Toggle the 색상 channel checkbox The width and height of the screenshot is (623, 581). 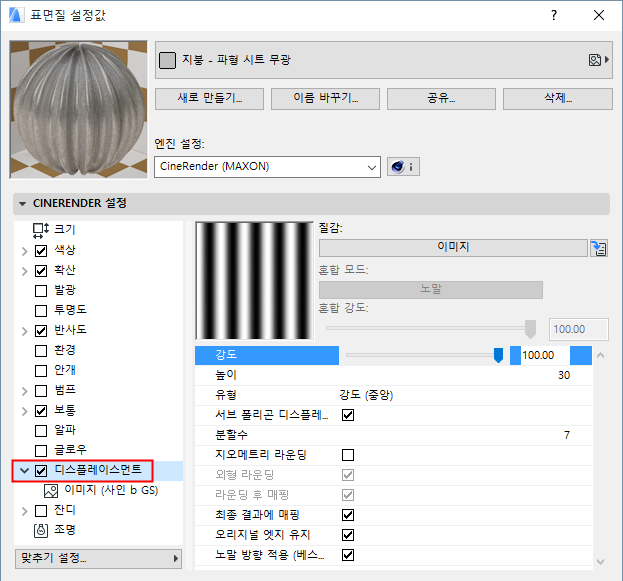[41, 251]
